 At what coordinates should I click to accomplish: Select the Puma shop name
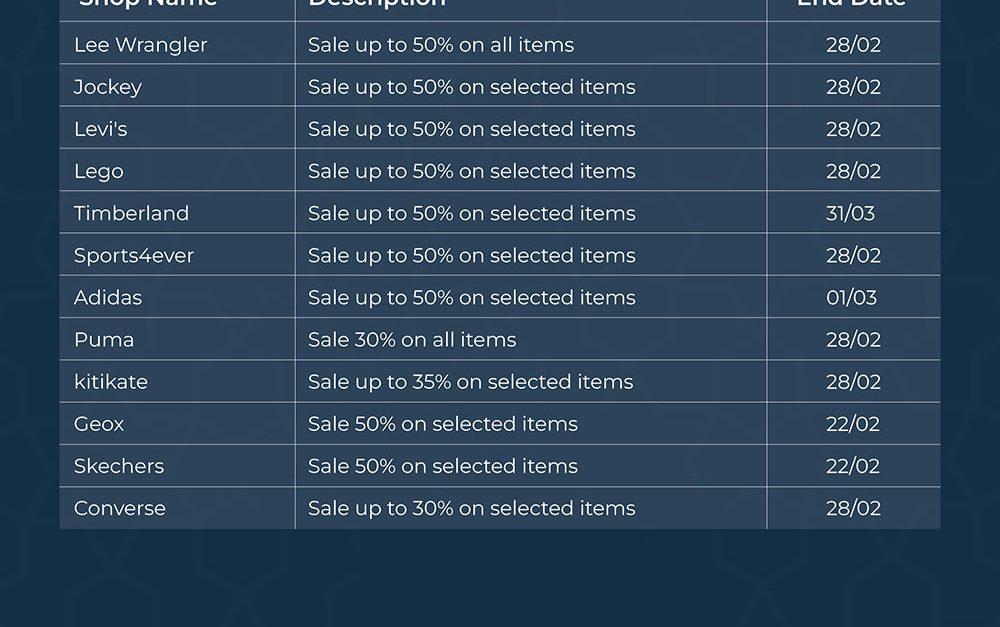pos(104,340)
